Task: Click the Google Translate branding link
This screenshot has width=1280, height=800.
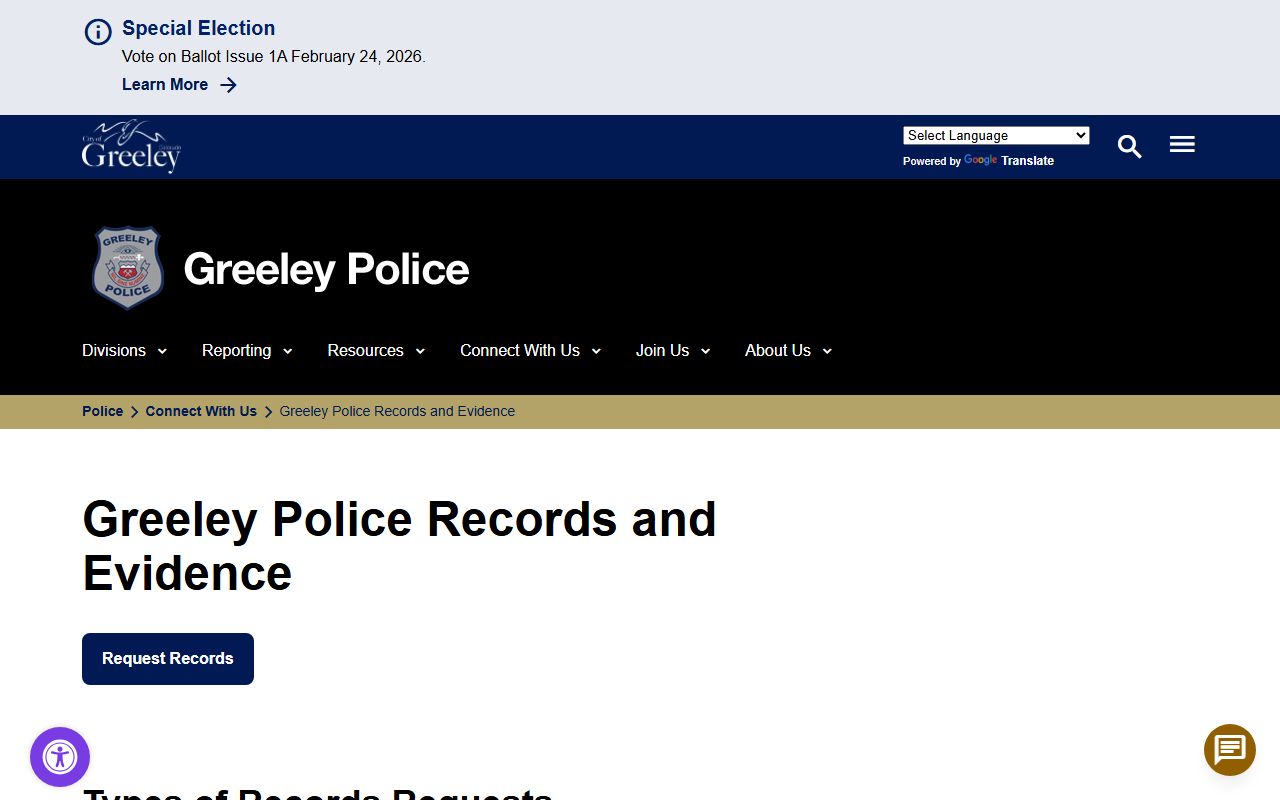Action: [1008, 160]
